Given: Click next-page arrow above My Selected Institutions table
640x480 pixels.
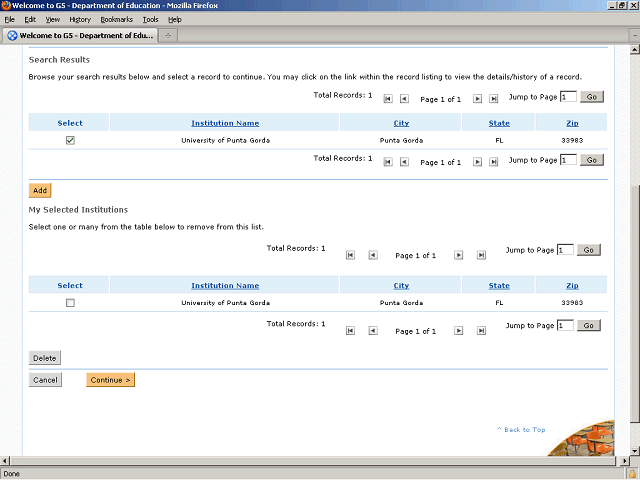Looking at the screenshot, I should click(458, 255).
